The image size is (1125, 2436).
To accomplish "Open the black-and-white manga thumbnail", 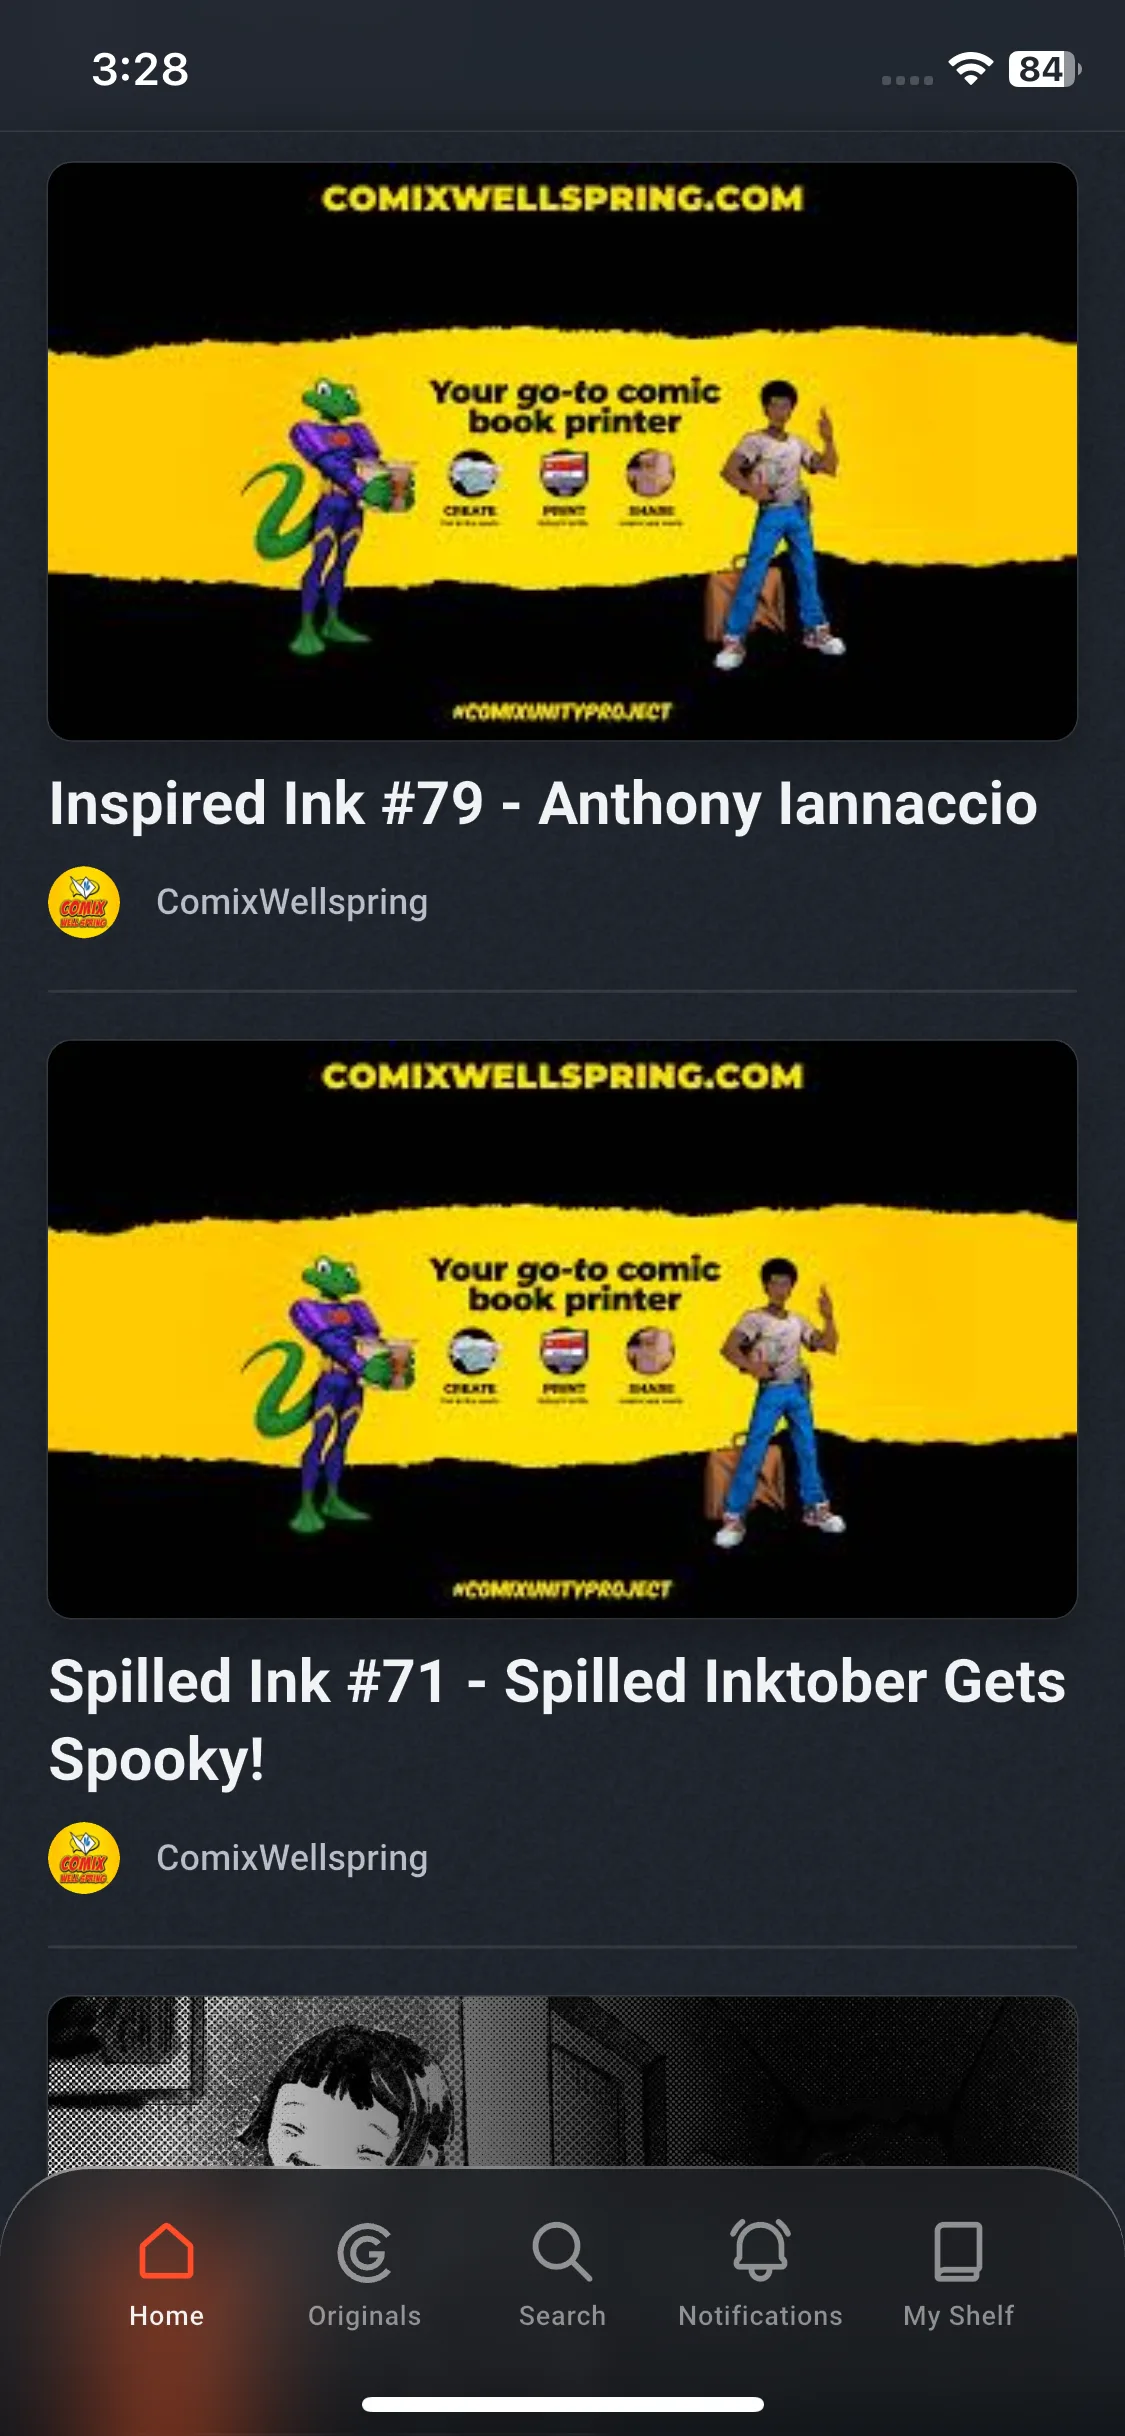I will (x=562, y=2082).
